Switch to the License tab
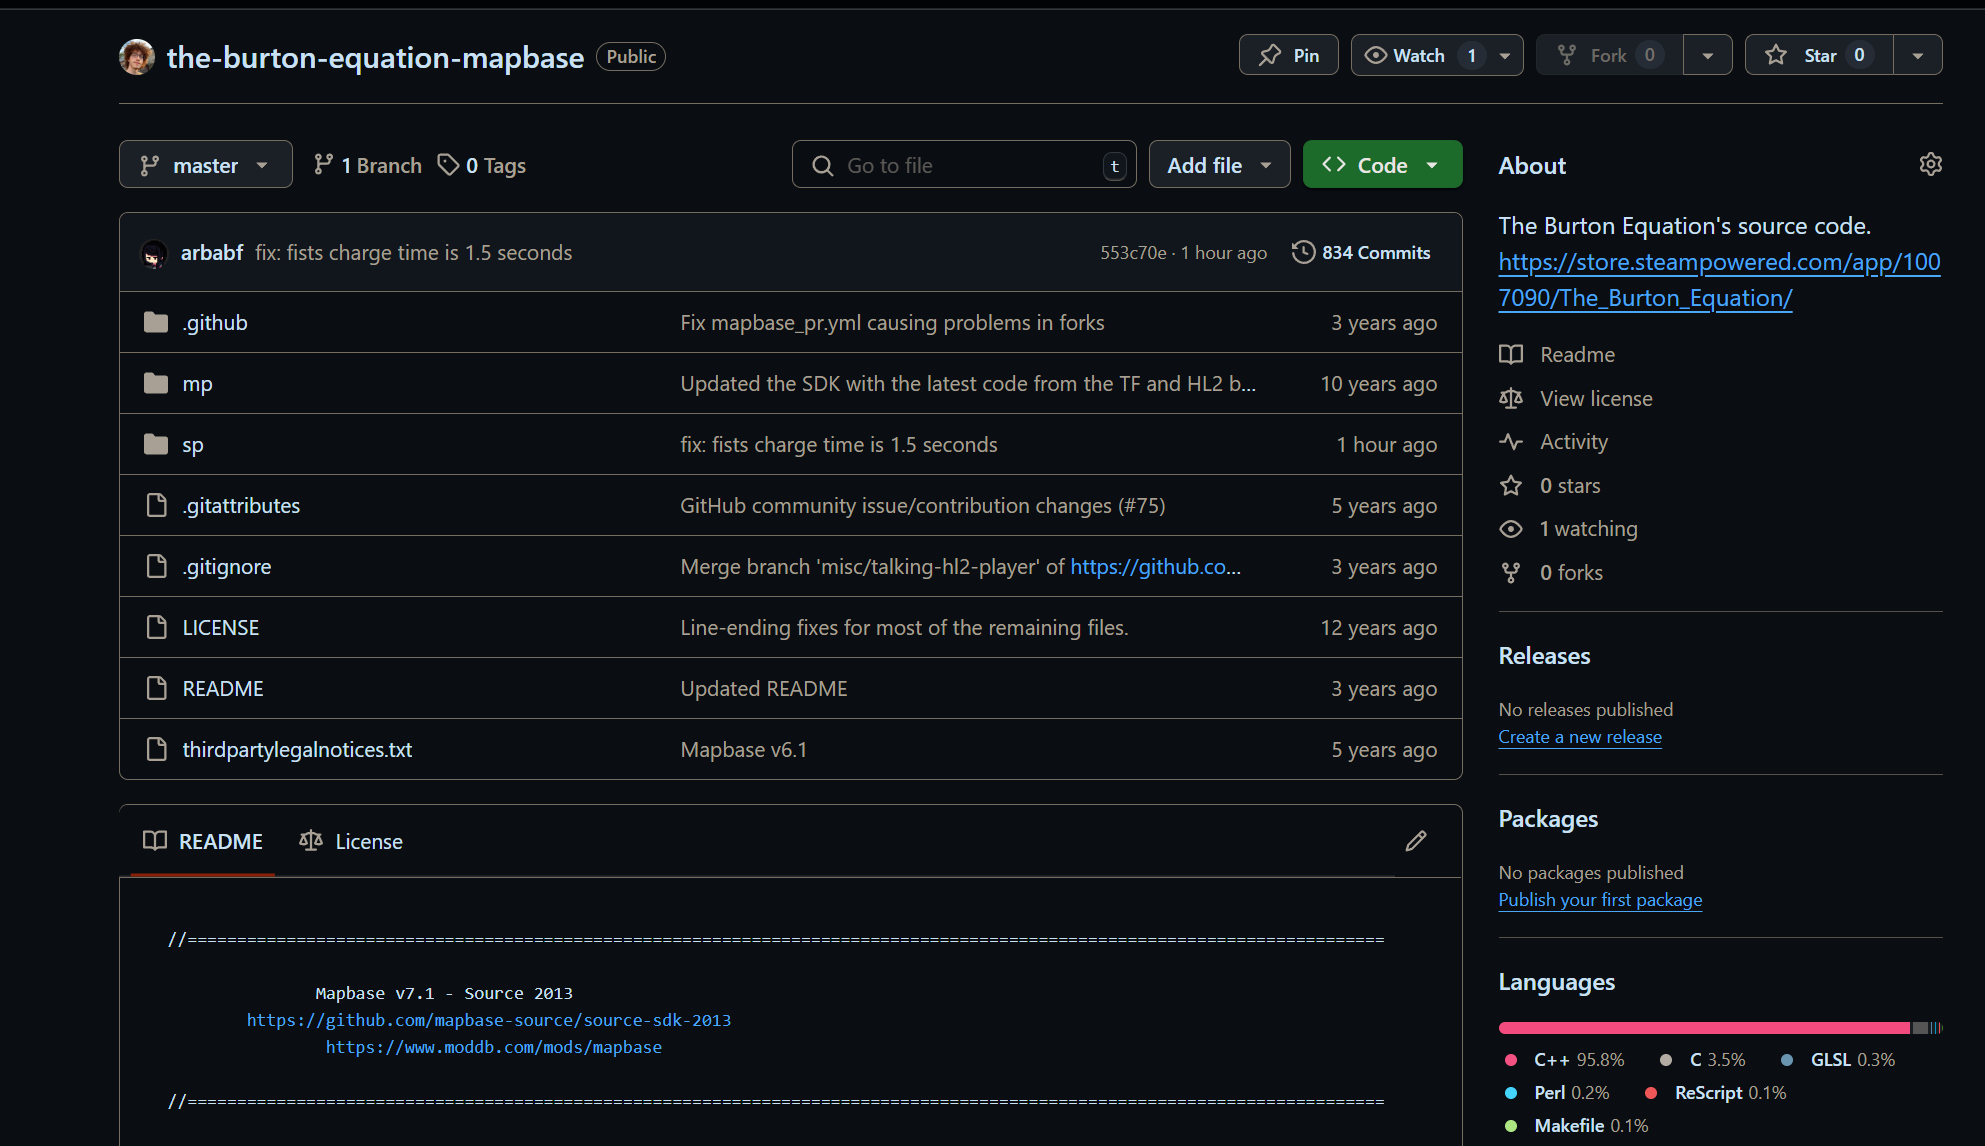Viewport: 1985px width, 1146px height. tap(351, 841)
